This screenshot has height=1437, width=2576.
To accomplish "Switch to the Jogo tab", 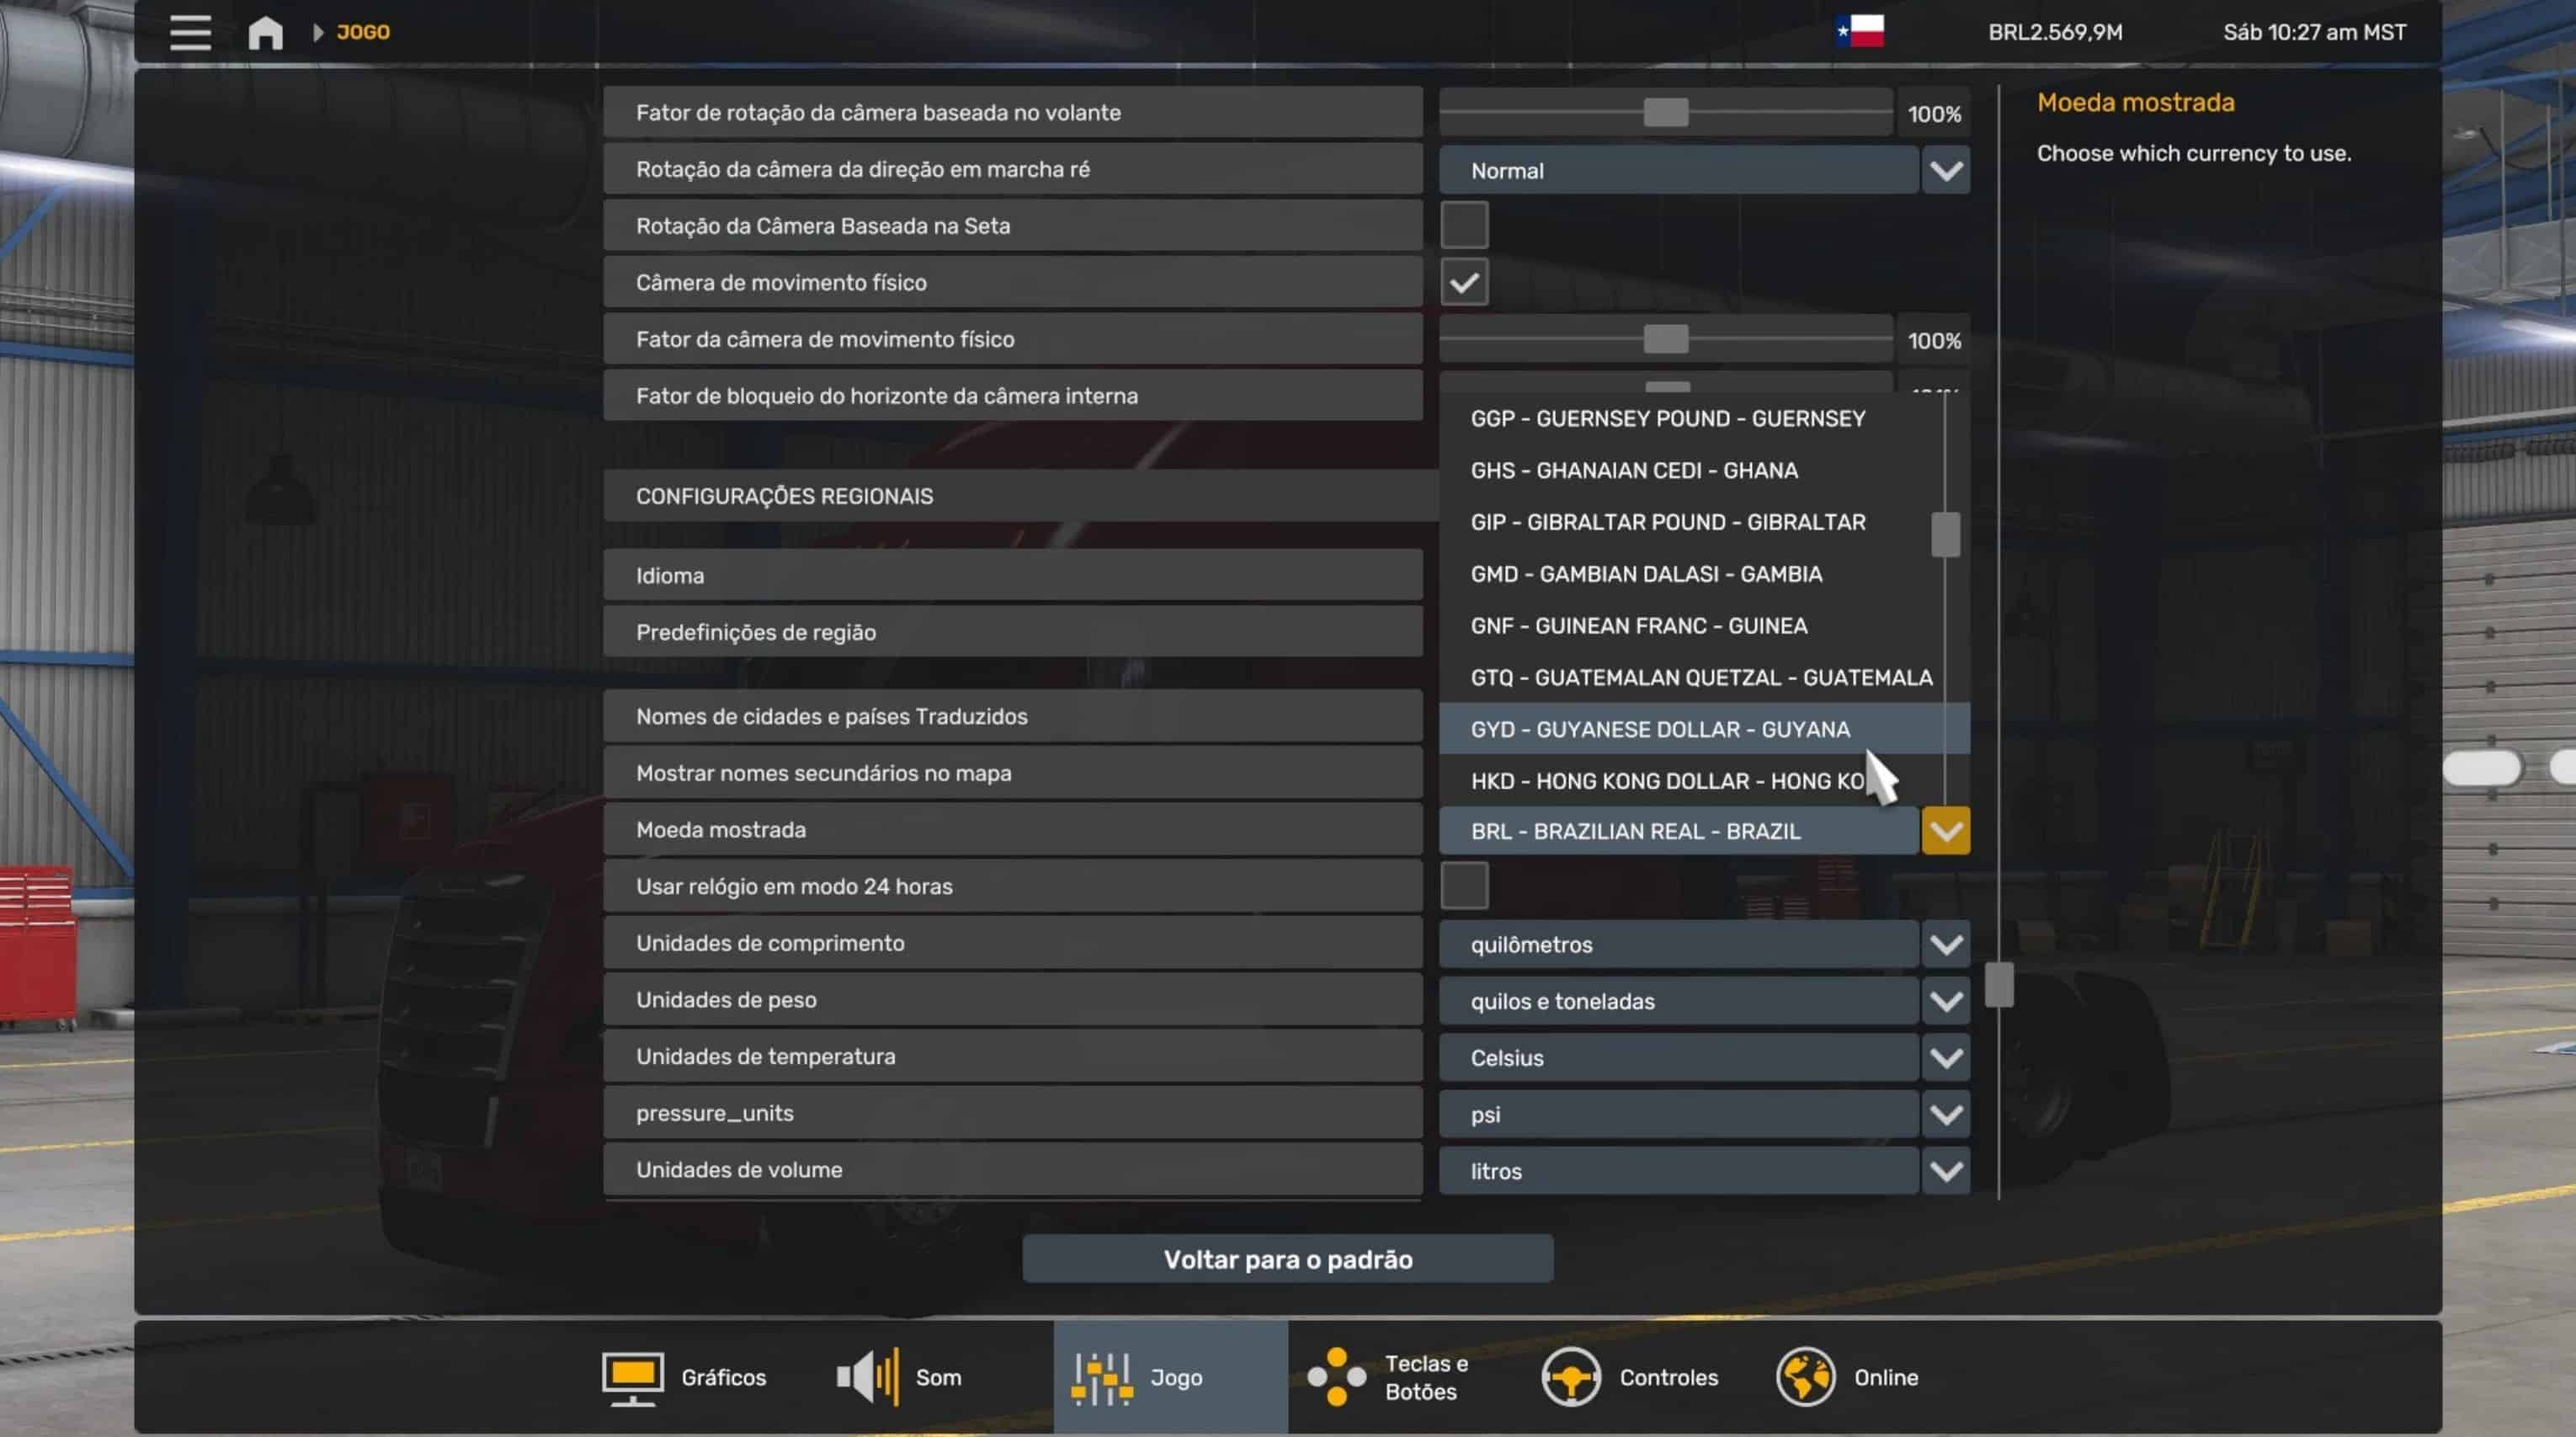I will pyautogui.click(x=1170, y=1377).
